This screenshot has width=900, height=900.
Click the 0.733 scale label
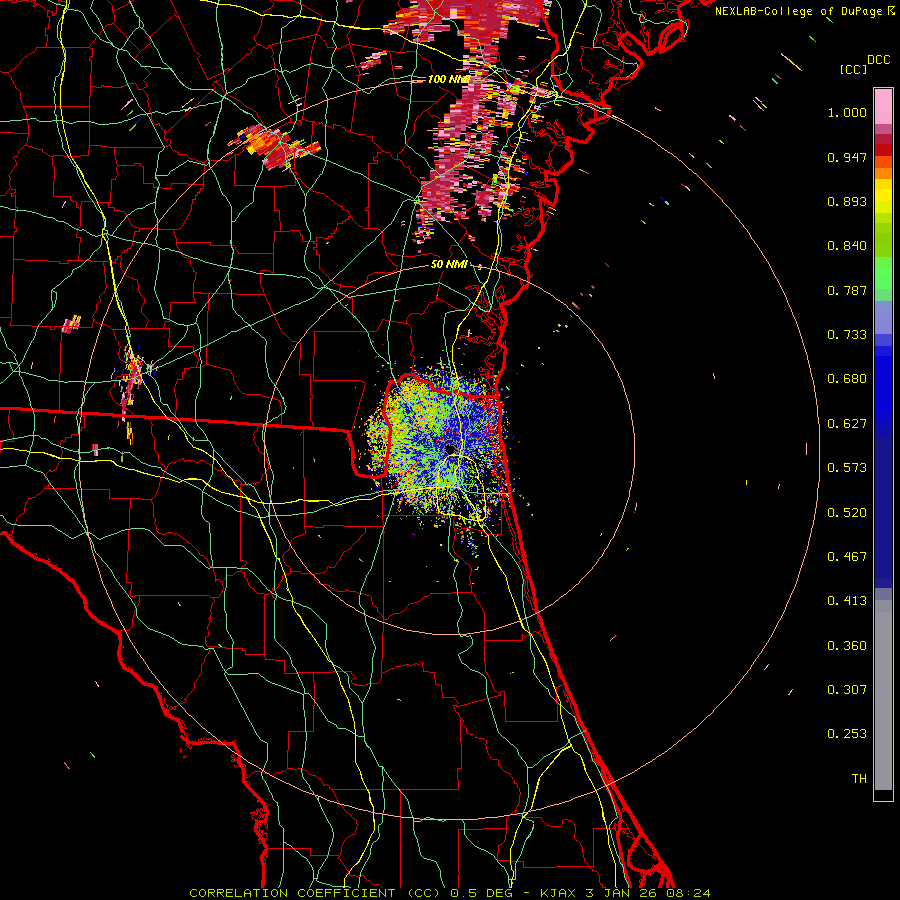click(x=847, y=335)
